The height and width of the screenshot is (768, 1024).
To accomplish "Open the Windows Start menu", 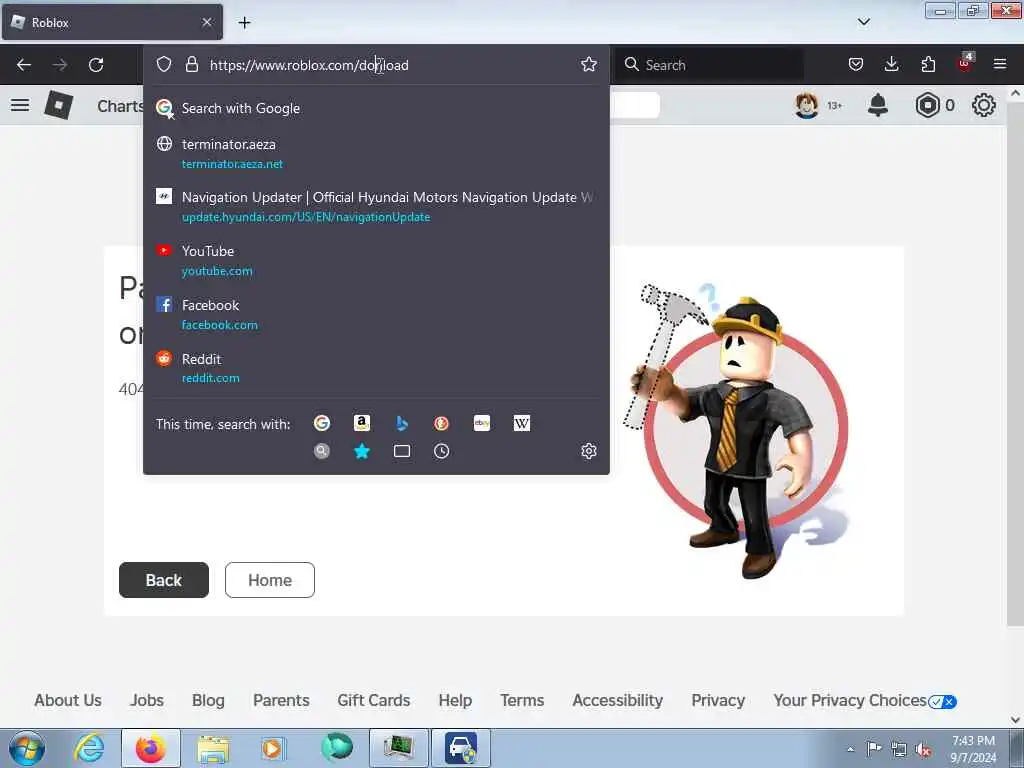I will coord(27,748).
